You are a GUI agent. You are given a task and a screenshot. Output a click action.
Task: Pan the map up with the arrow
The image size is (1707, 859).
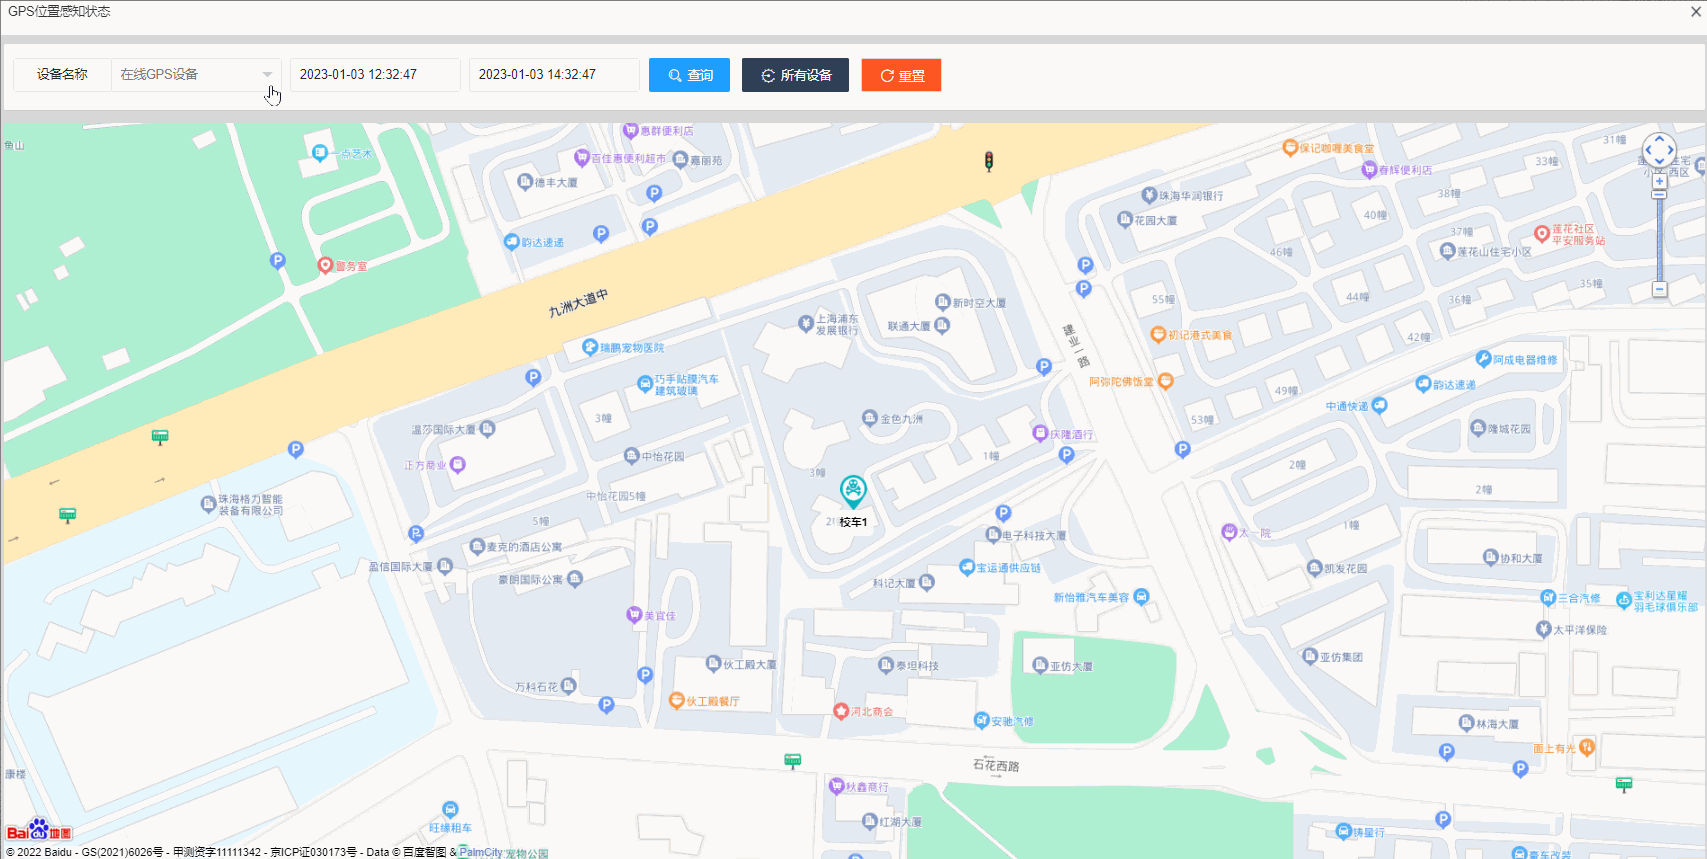(x=1659, y=137)
